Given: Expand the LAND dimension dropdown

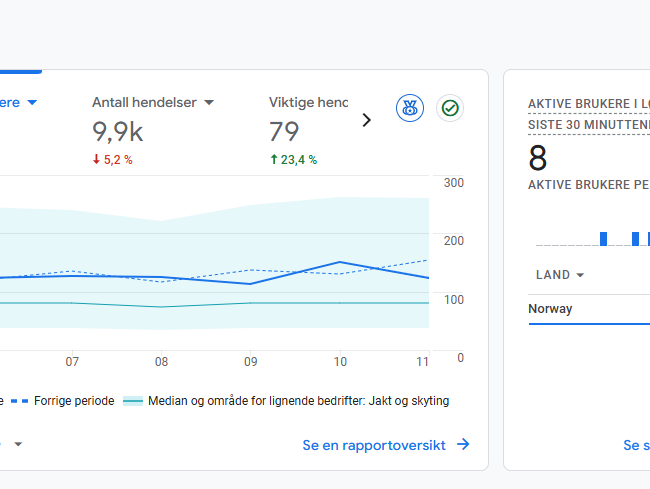Looking at the screenshot, I should click(x=580, y=275).
